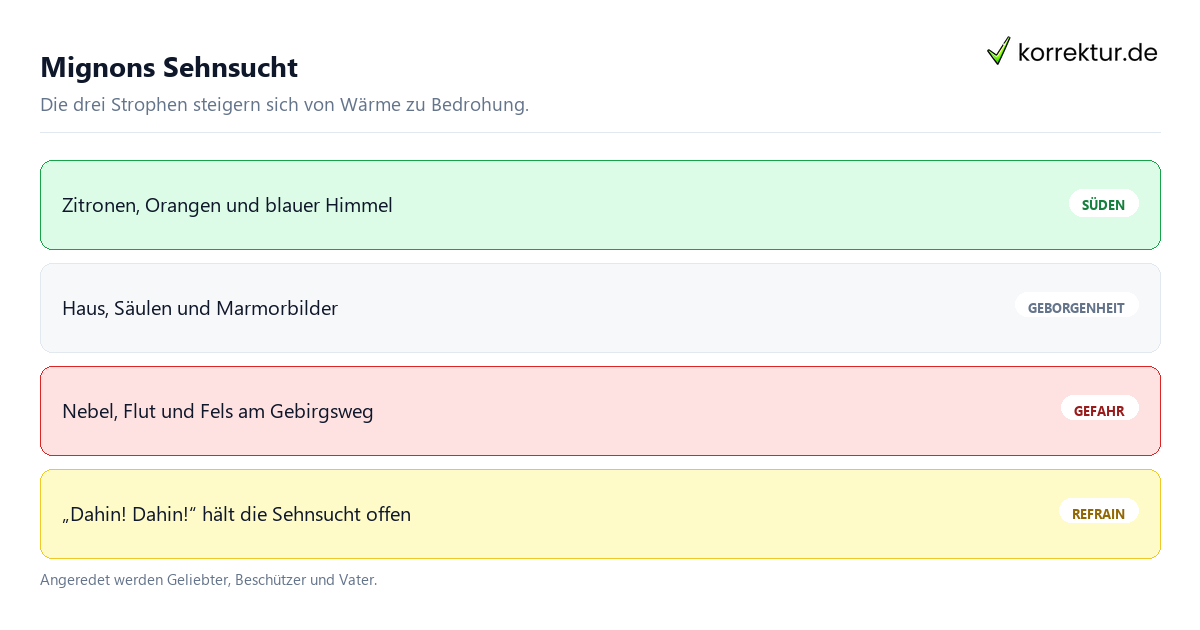This screenshot has height=630, width=1200.
Task: Select the GEBORGENHEIT tag badge
Action: [1076, 307]
